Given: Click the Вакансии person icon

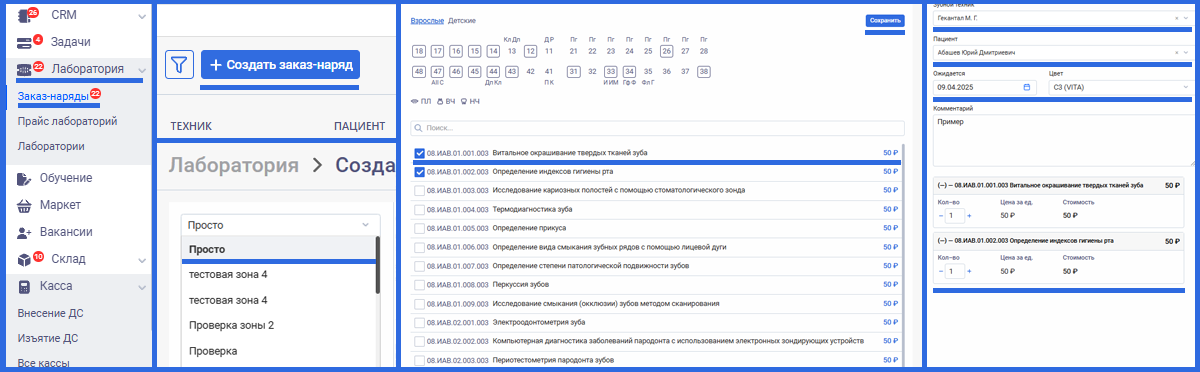Looking at the screenshot, I should pyautogui.click(x=27, y=232).
